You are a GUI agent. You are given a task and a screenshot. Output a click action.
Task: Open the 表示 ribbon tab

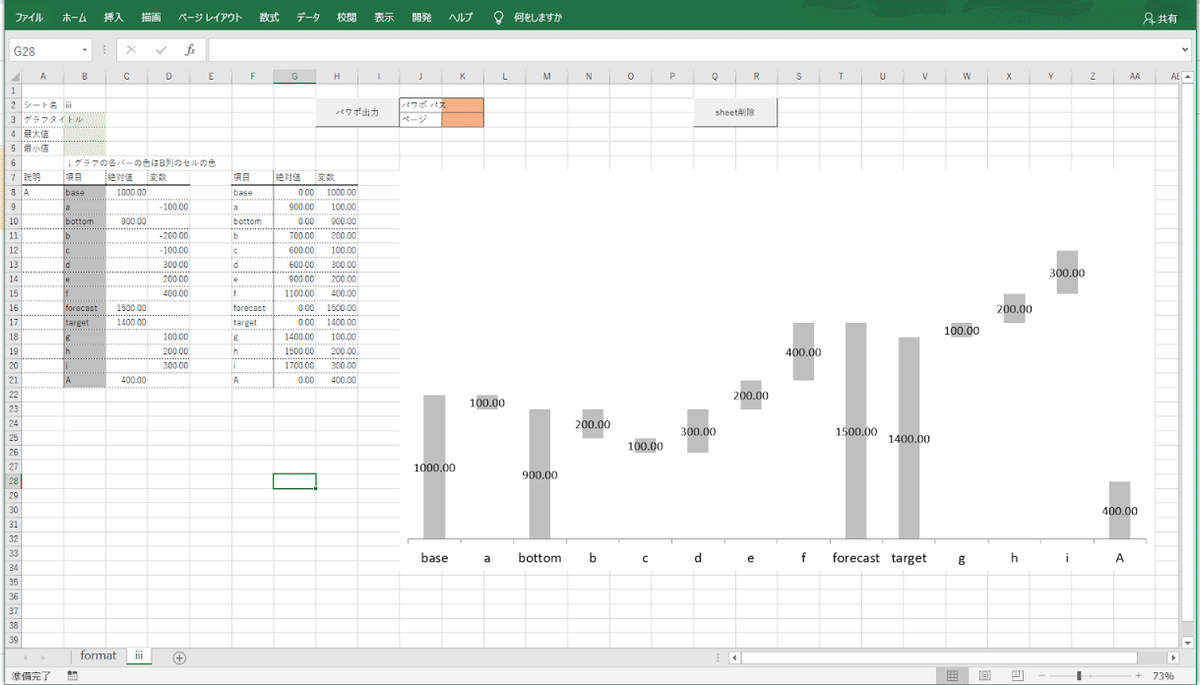(384, 18)
